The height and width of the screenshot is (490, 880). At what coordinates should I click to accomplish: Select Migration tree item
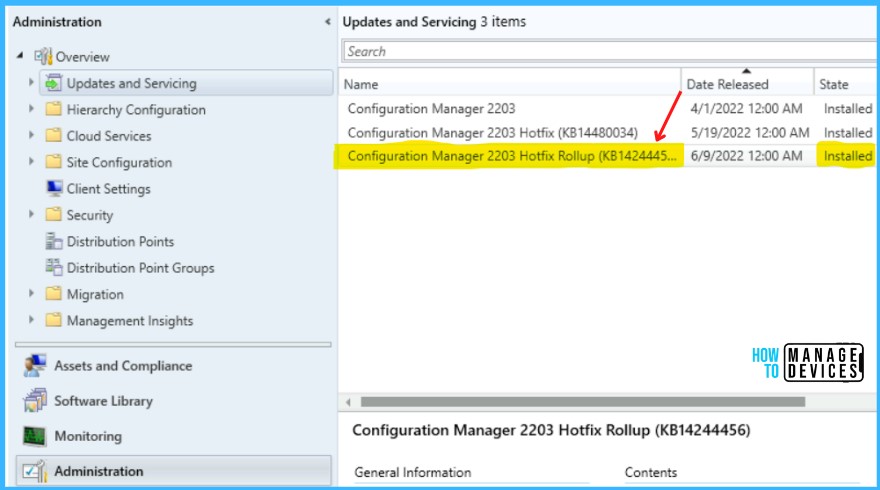[x=95, y=294]
